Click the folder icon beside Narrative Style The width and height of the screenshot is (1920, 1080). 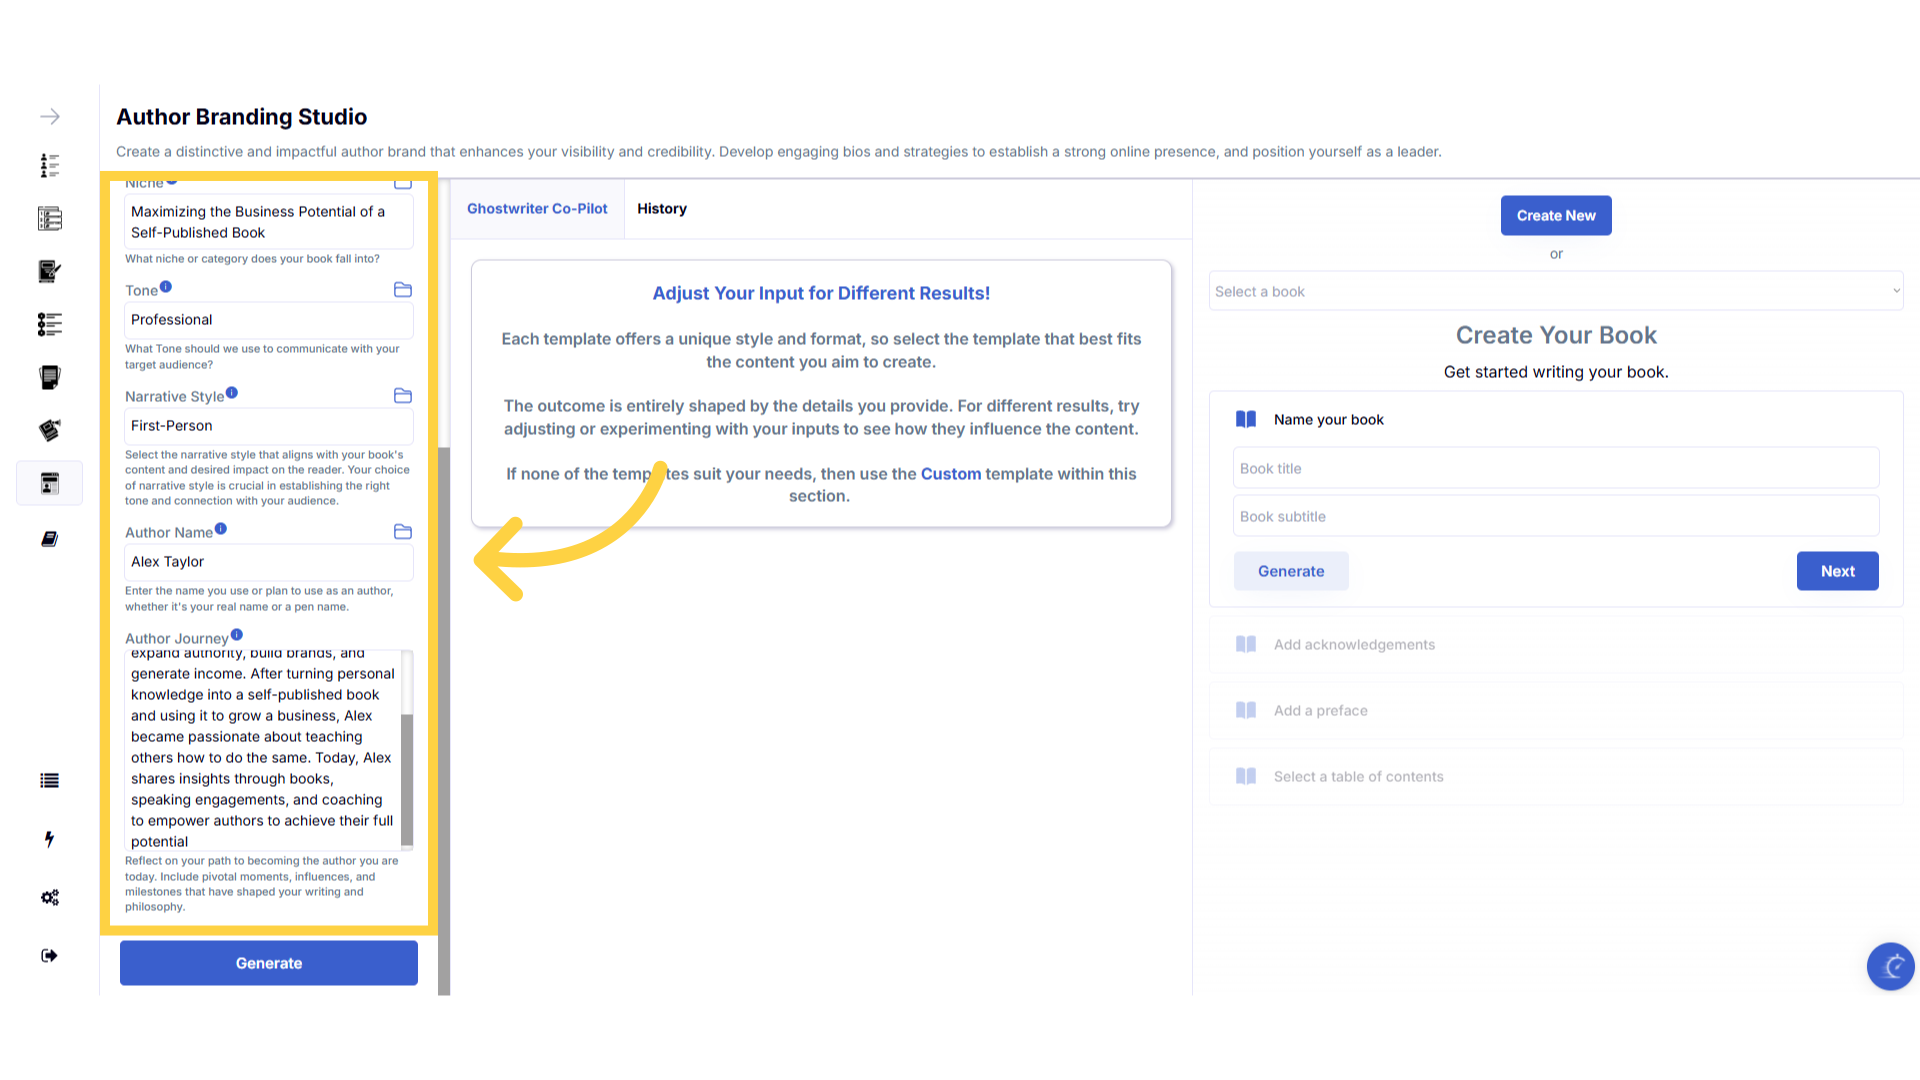point(403,396)
